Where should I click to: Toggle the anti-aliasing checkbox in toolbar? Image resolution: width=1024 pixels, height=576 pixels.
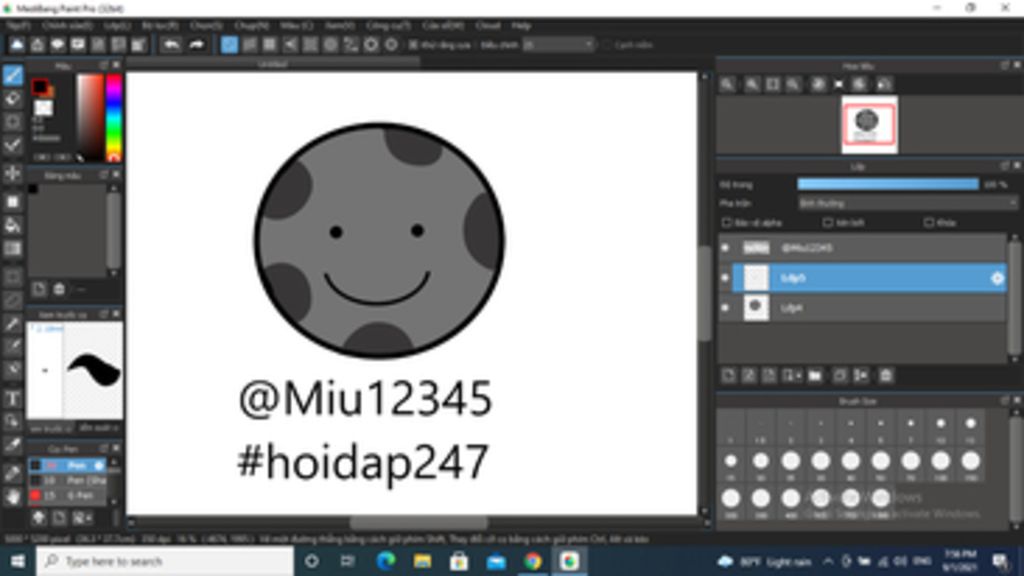pyautogui.click(x=413, y=45)
